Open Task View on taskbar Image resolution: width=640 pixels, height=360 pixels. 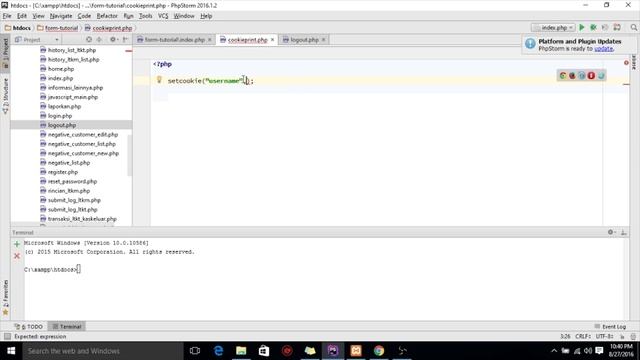pyautogui.click(x=195, y=351)
